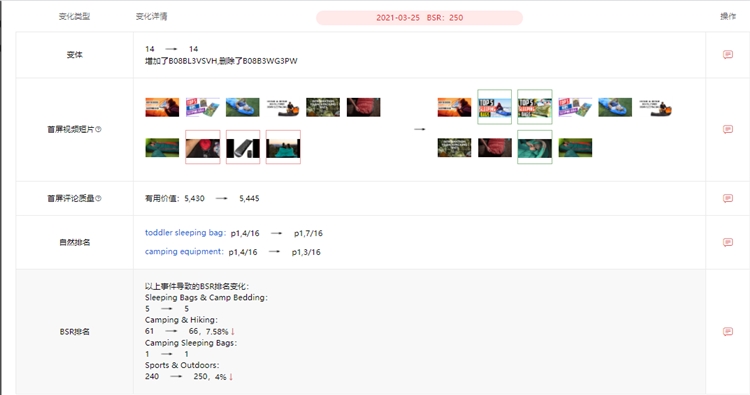The height and width of the screenshot is (395, 750).
Task: Open the toddler sleeping bag keyword link
Action: click(184, 233)
